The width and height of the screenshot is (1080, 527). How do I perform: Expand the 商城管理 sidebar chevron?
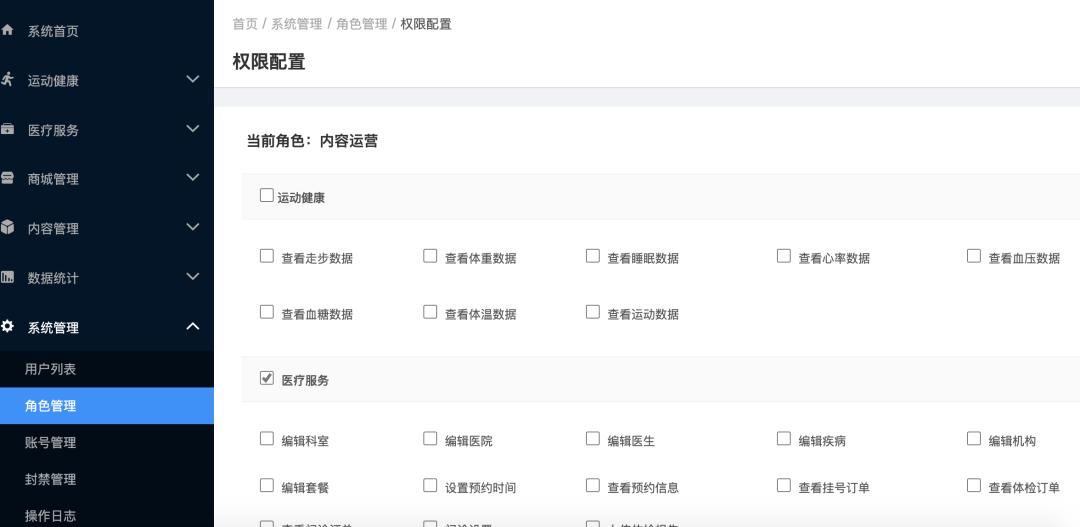(193, 178)
